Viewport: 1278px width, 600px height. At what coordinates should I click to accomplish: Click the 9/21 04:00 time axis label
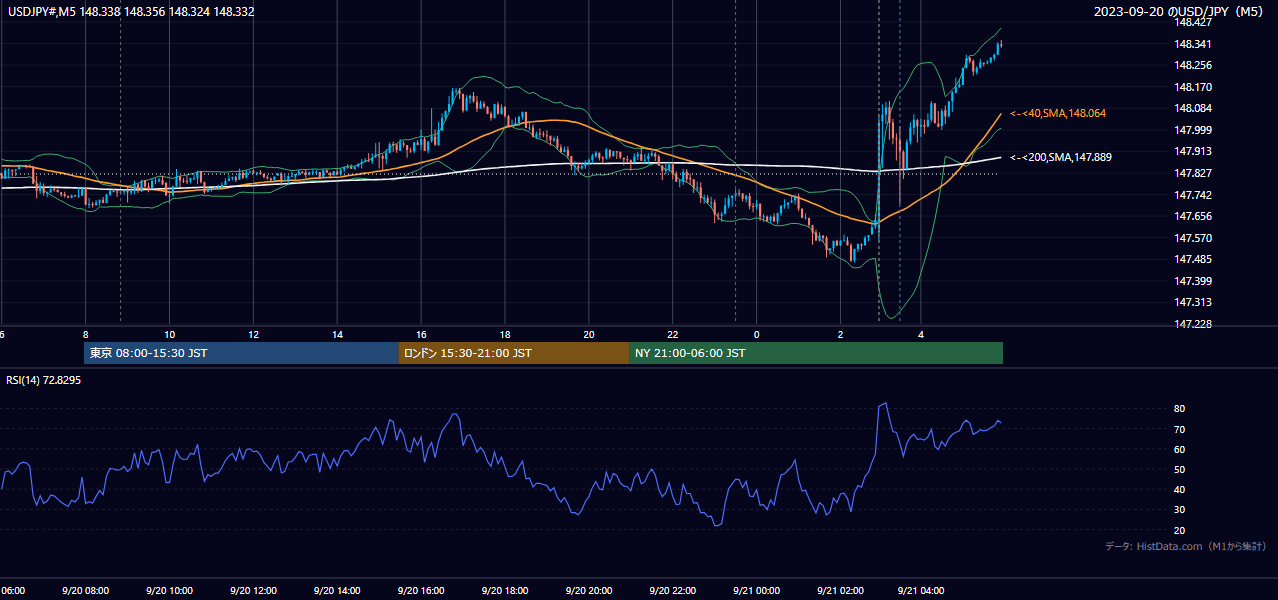click(923, 590)
